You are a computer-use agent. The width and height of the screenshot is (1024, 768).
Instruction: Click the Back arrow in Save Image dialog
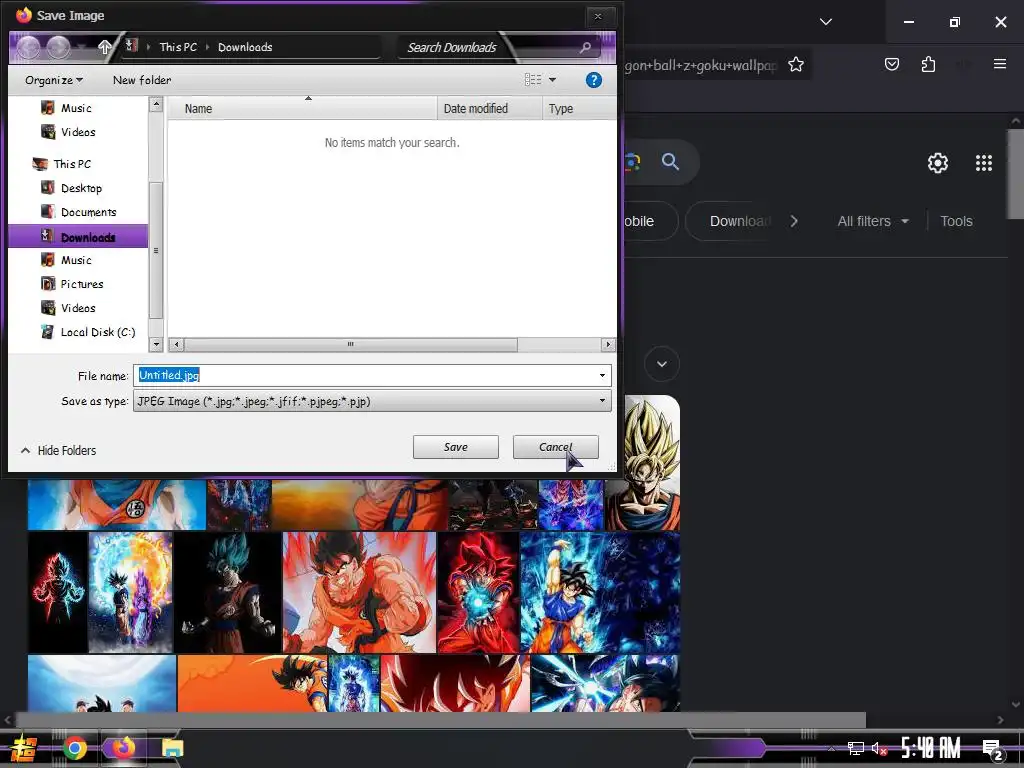click(x=29, y=47)
